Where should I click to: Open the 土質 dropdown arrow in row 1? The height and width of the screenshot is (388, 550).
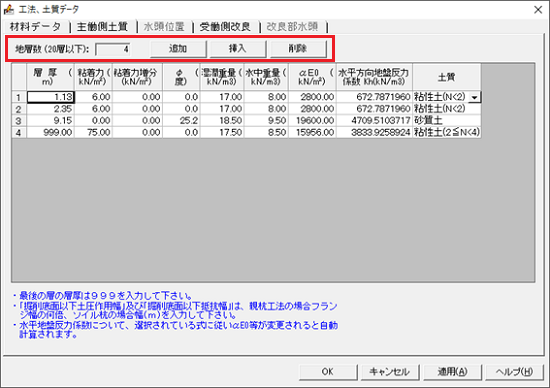click(x=475, y=98)
